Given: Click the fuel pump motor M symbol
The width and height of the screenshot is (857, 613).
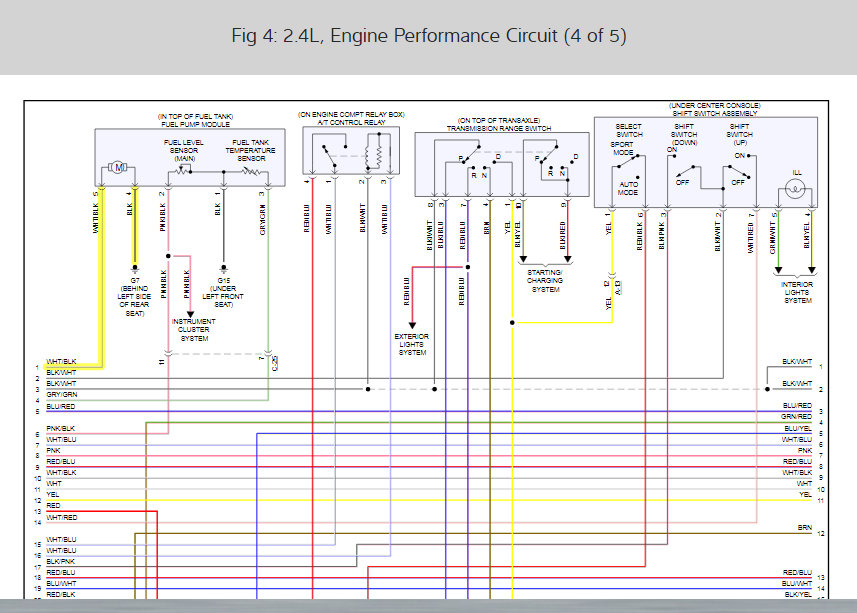Looking at the screenshot, I should [x=118, y=167].
